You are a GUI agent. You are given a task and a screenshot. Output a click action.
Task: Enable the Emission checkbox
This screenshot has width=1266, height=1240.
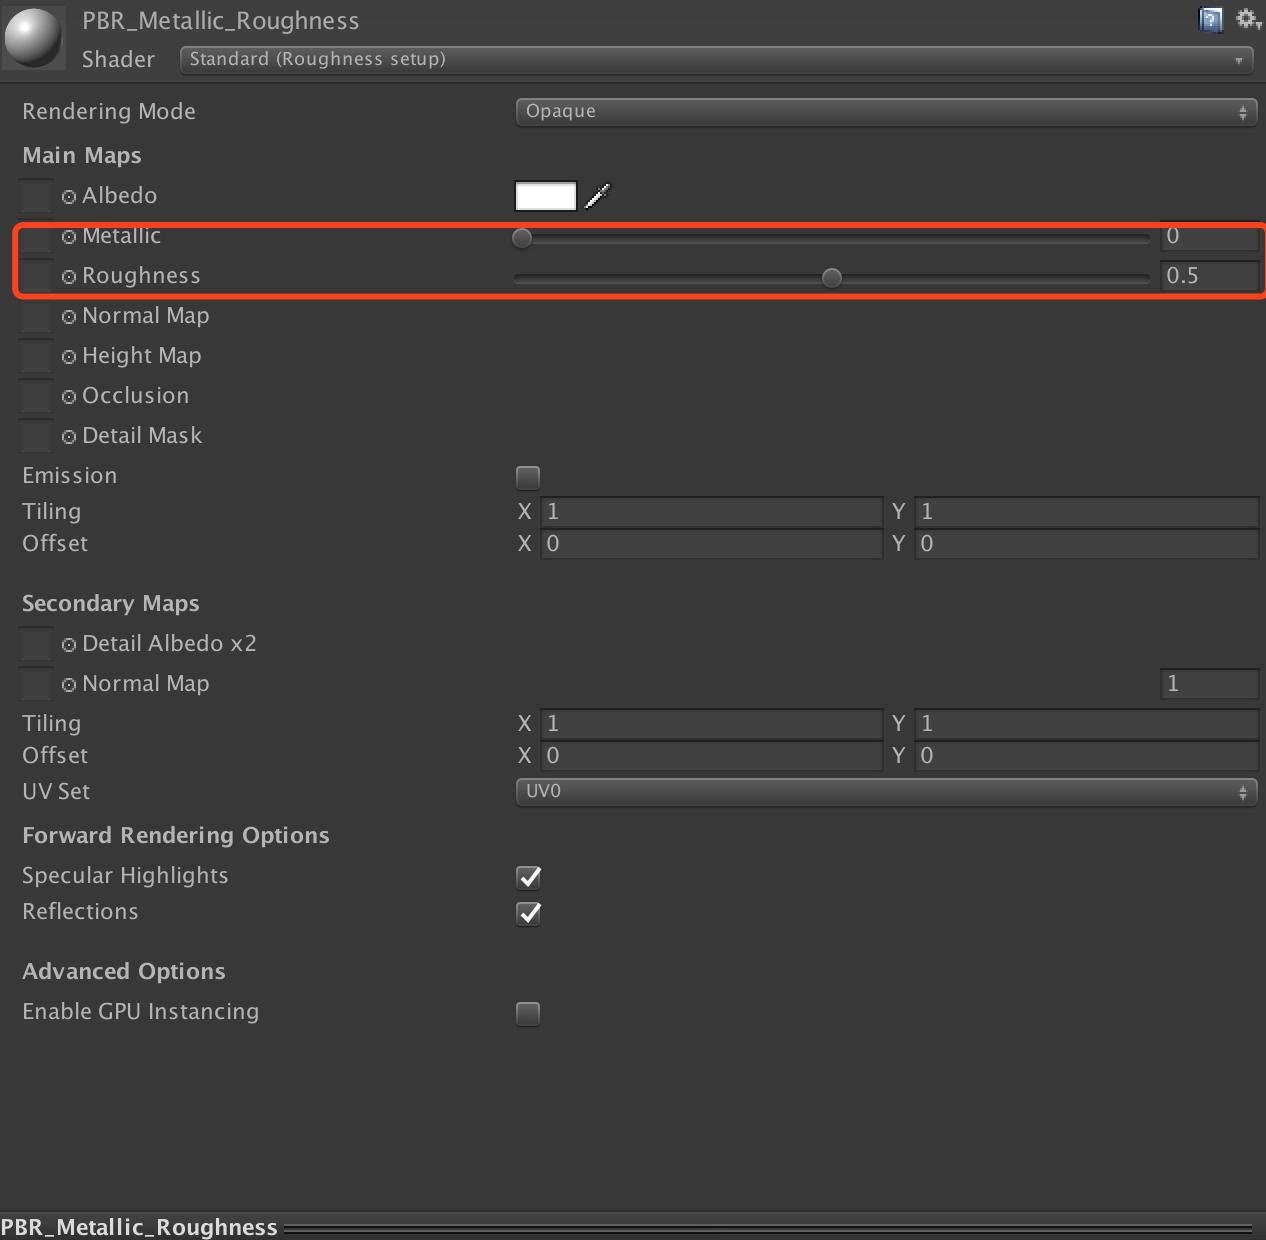(528, 477)
